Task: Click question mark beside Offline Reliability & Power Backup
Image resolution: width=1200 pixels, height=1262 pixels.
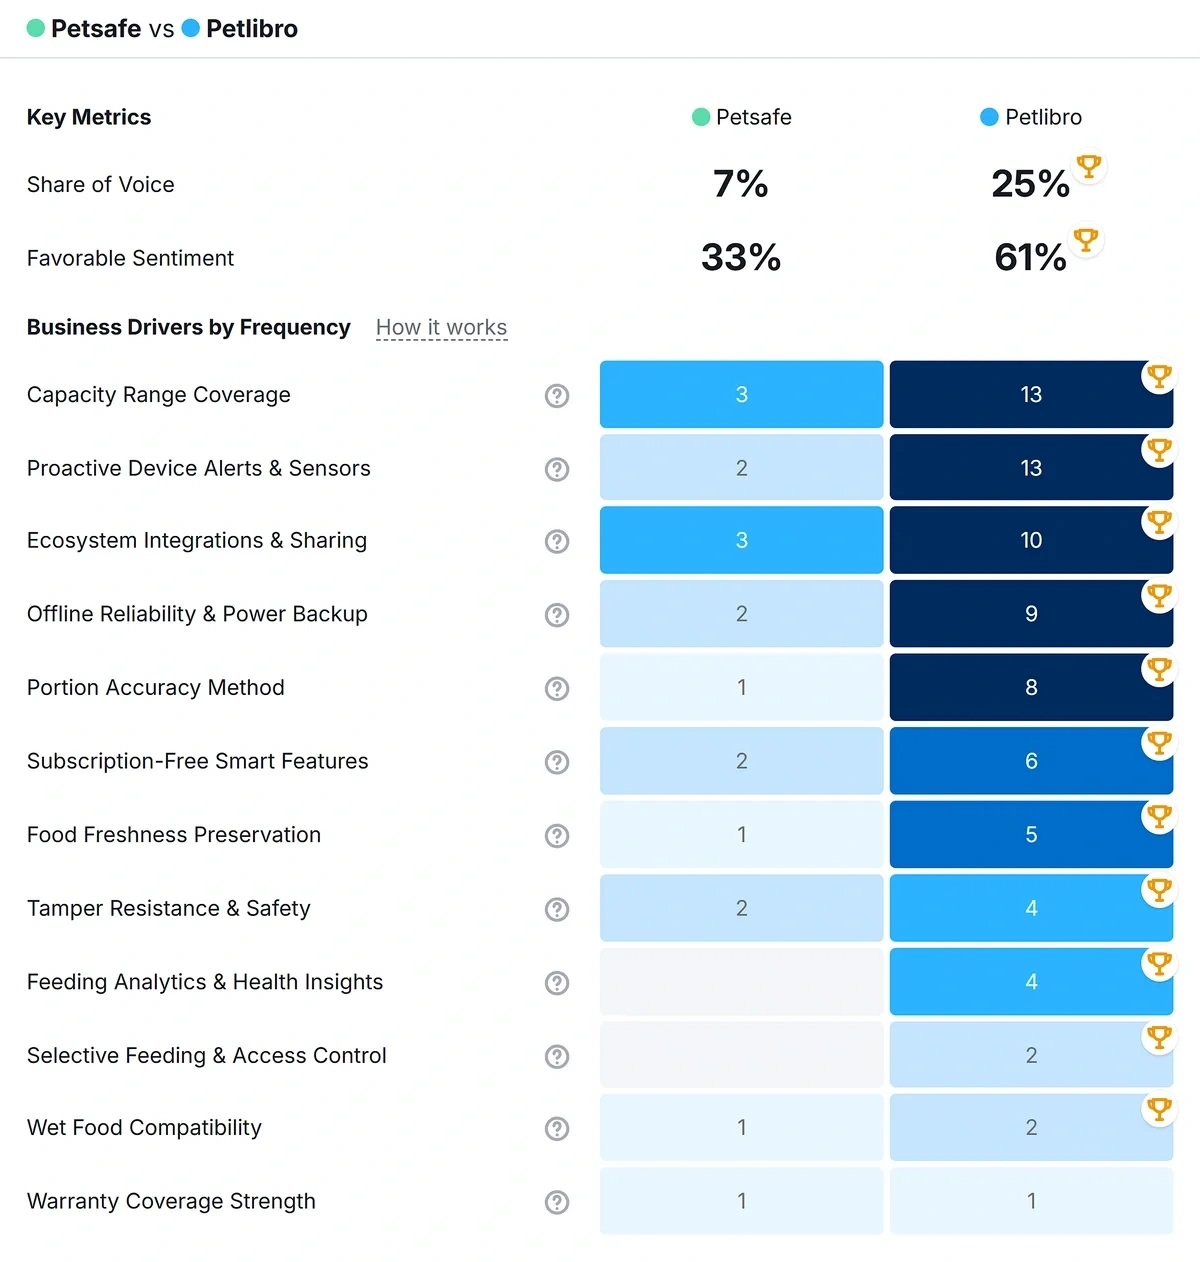Action: (557, 615)
